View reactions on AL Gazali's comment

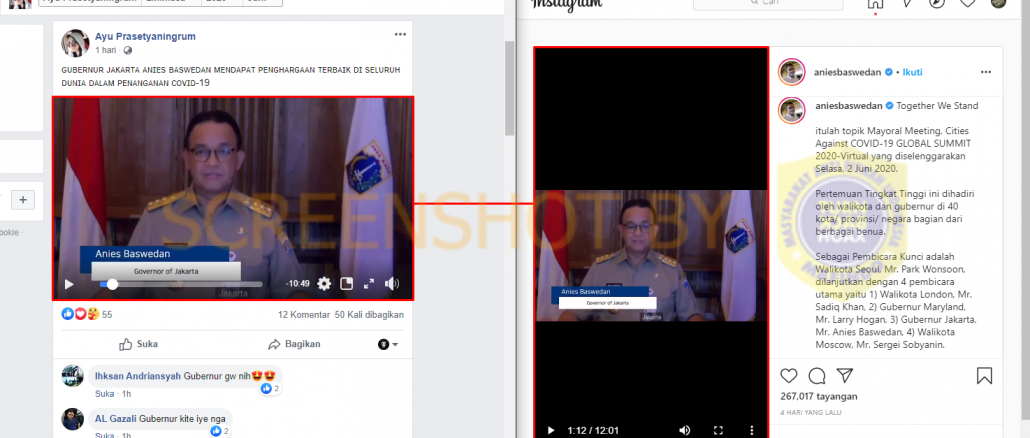tap(220, 431)
